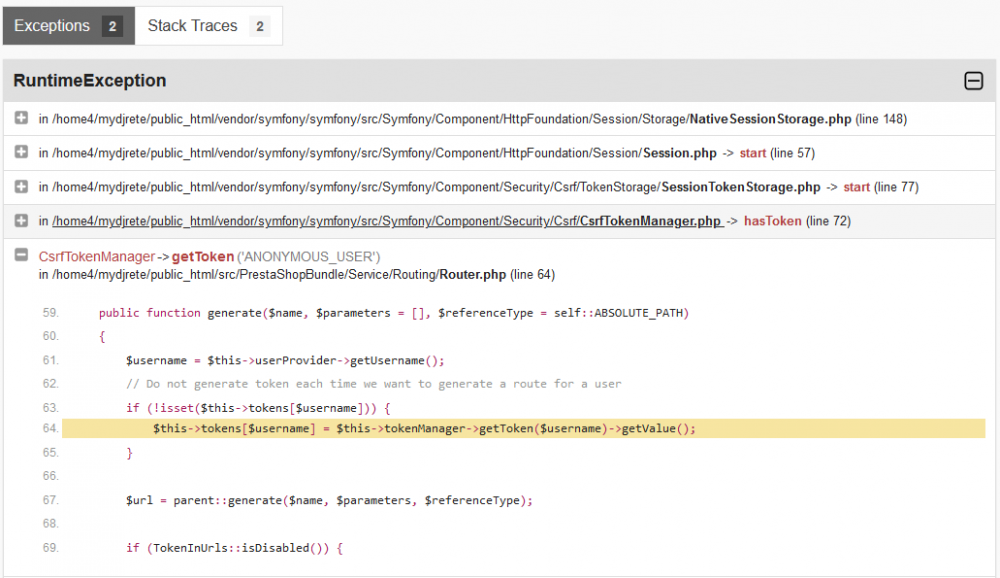Expand the Session.php start trace row
Viewport: 1000px width, 578px height.
click(22, 152)
